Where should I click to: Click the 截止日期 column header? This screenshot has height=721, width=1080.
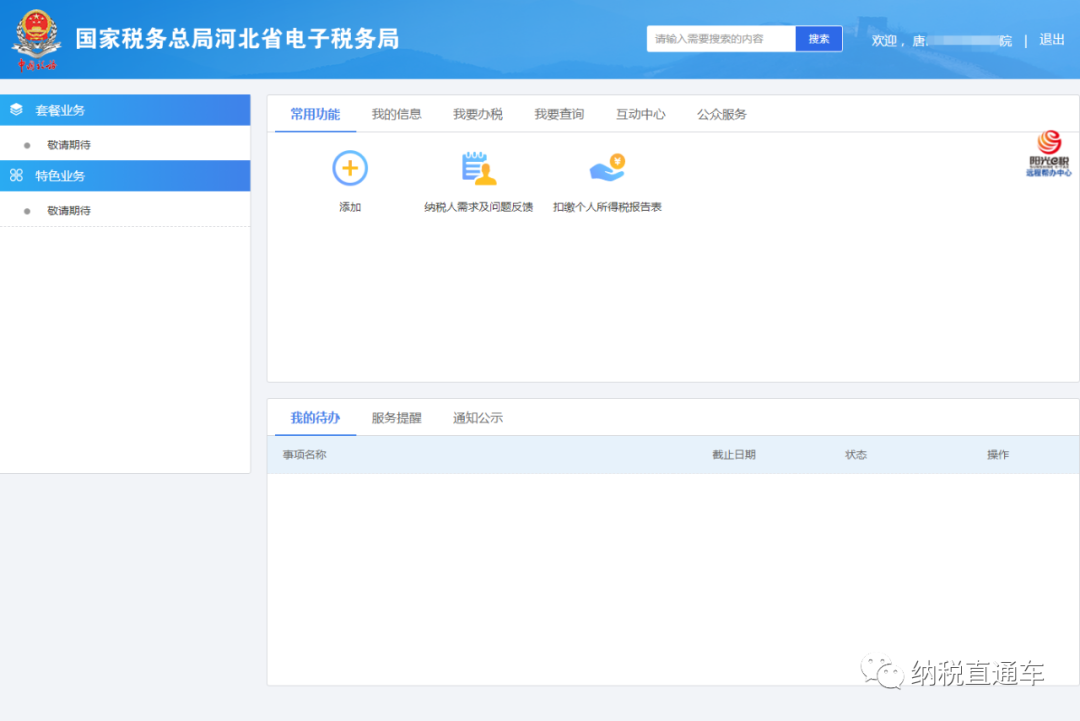(x=734, y=454)
